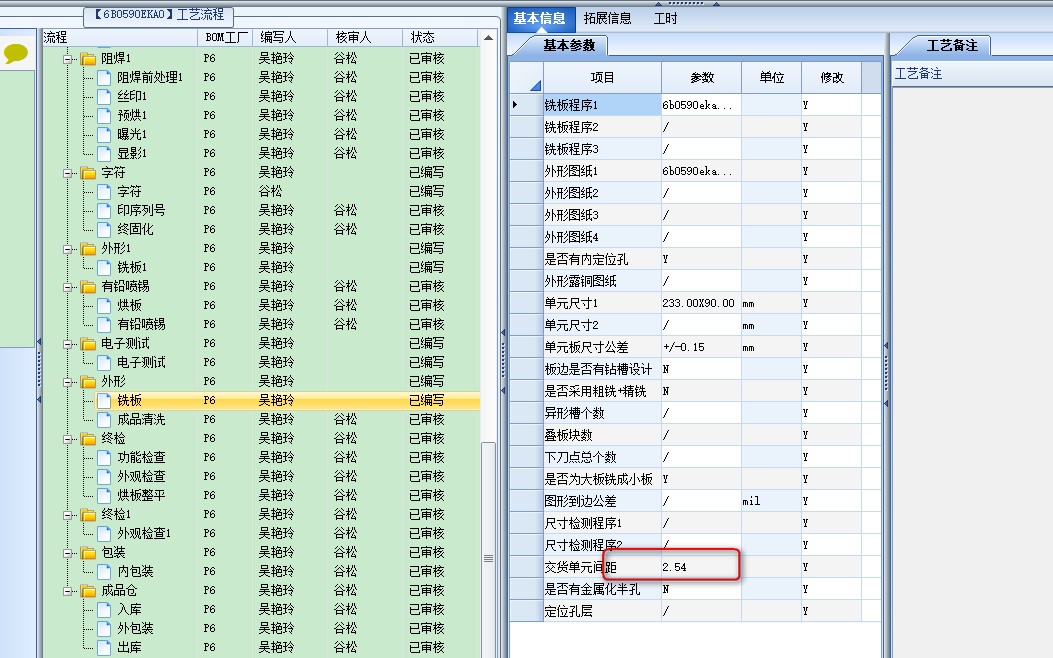Collapse the 外形1 tree group

coord(68,249)
